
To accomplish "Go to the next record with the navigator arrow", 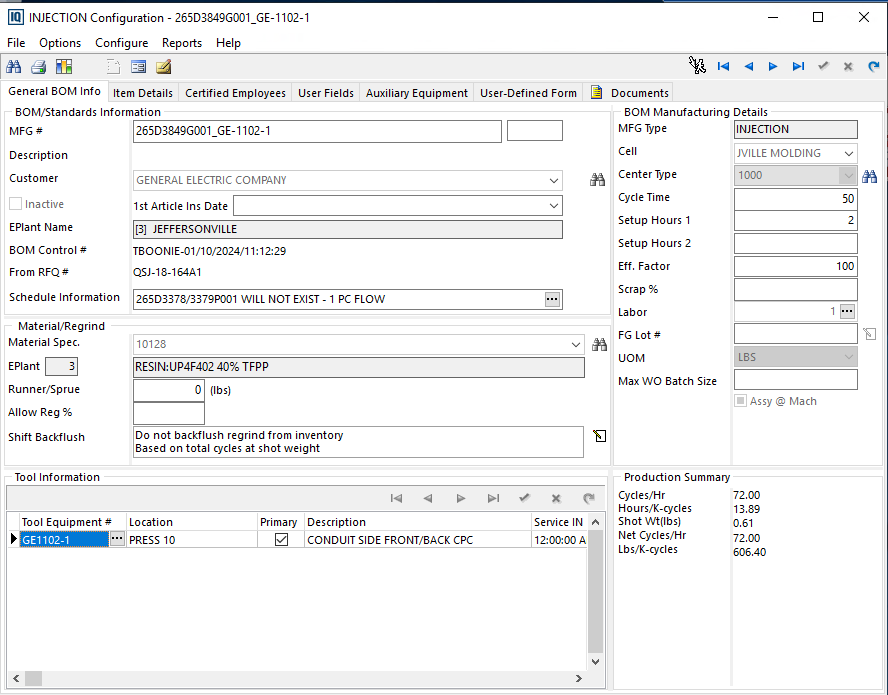I will [773, 67].
